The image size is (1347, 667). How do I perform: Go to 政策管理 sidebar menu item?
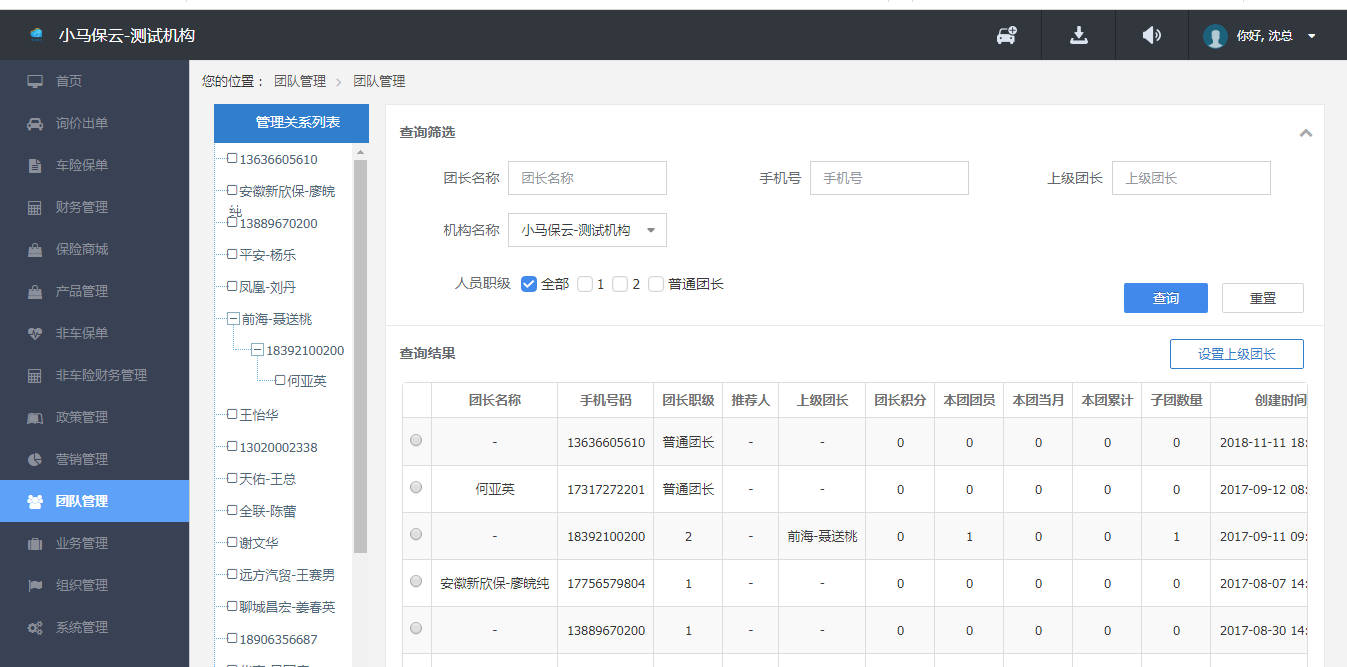pyautogui.click(x=82, y=418)
